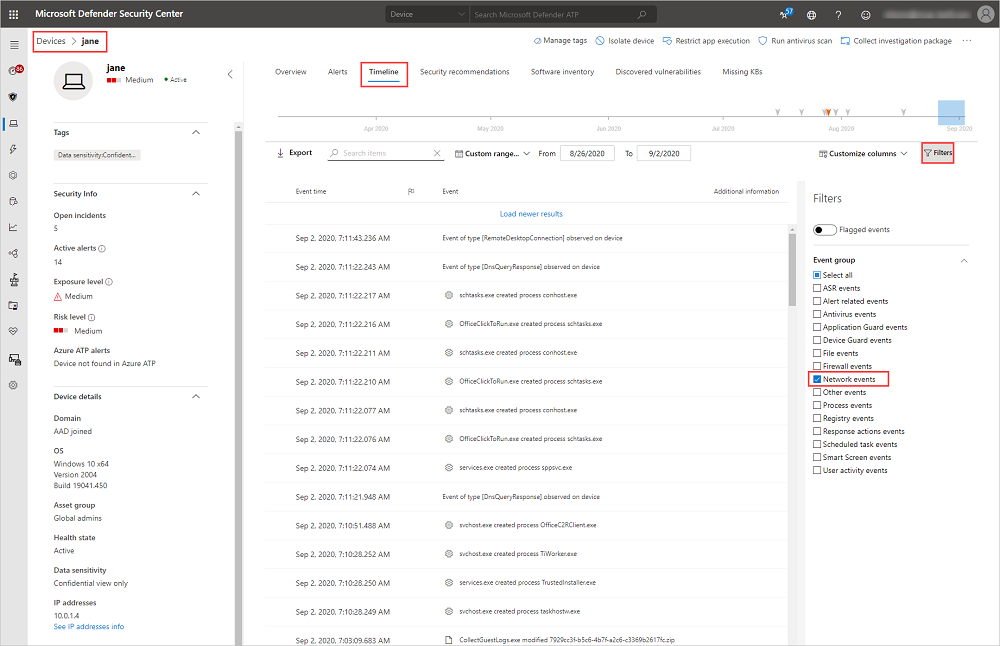Collapse the Event group filter section
Screen dimensions: 1000x646
coord(964,261)
